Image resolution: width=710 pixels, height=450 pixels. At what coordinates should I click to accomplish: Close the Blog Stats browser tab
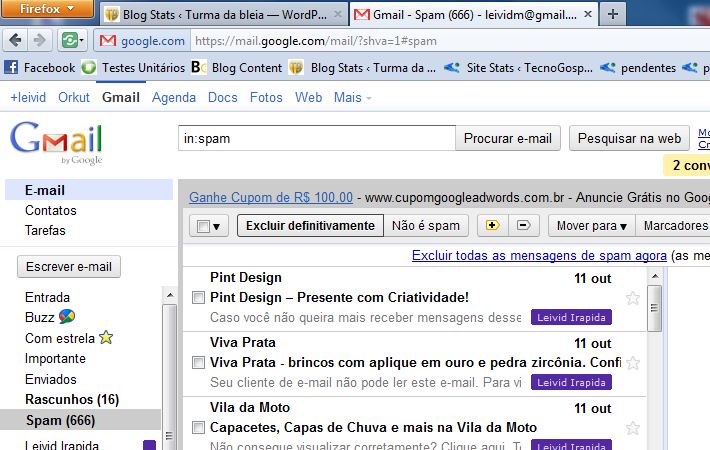(337, 14)
